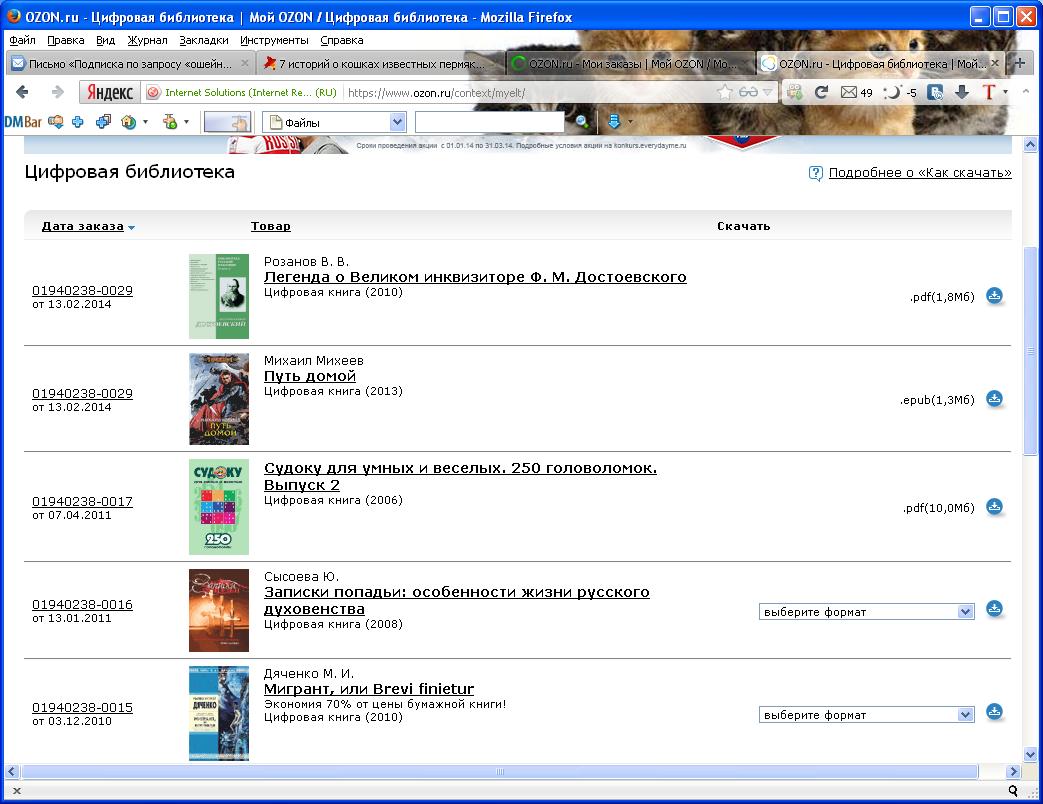Click the Судоку book cover thumbnail
Screen dimensions: 1043x804
coord(219,507)
